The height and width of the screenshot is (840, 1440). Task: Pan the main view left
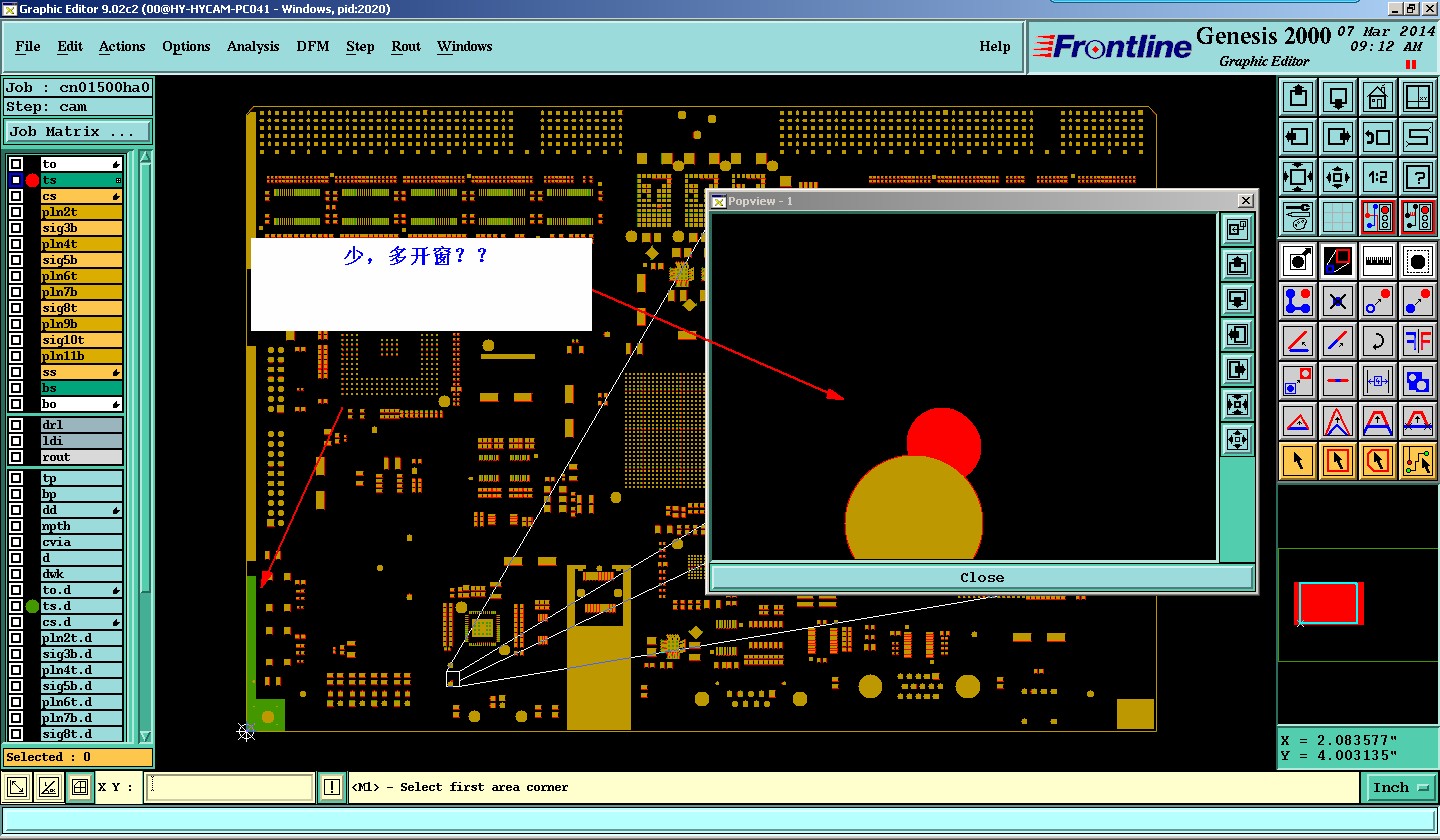click(1298, 137)
